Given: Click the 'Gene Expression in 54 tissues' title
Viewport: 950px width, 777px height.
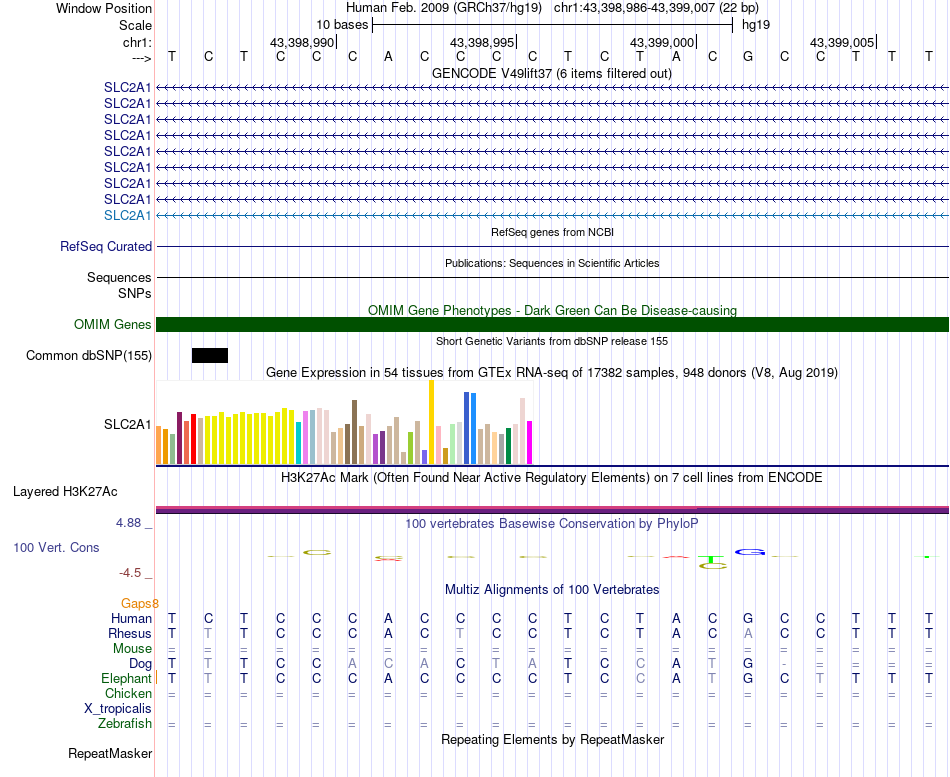Looking at the screenshot, I should tap(552, 372).
